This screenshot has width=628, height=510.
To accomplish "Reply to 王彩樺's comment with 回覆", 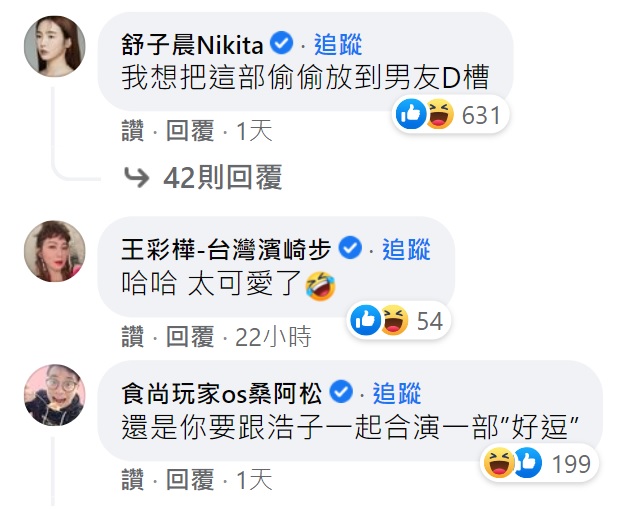I will point(190,337).
